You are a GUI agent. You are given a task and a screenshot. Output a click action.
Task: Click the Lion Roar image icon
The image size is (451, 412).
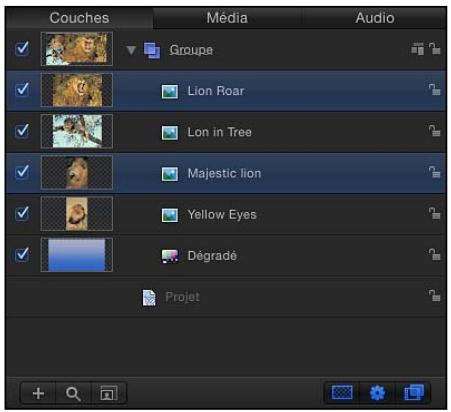tap(170, 91)
